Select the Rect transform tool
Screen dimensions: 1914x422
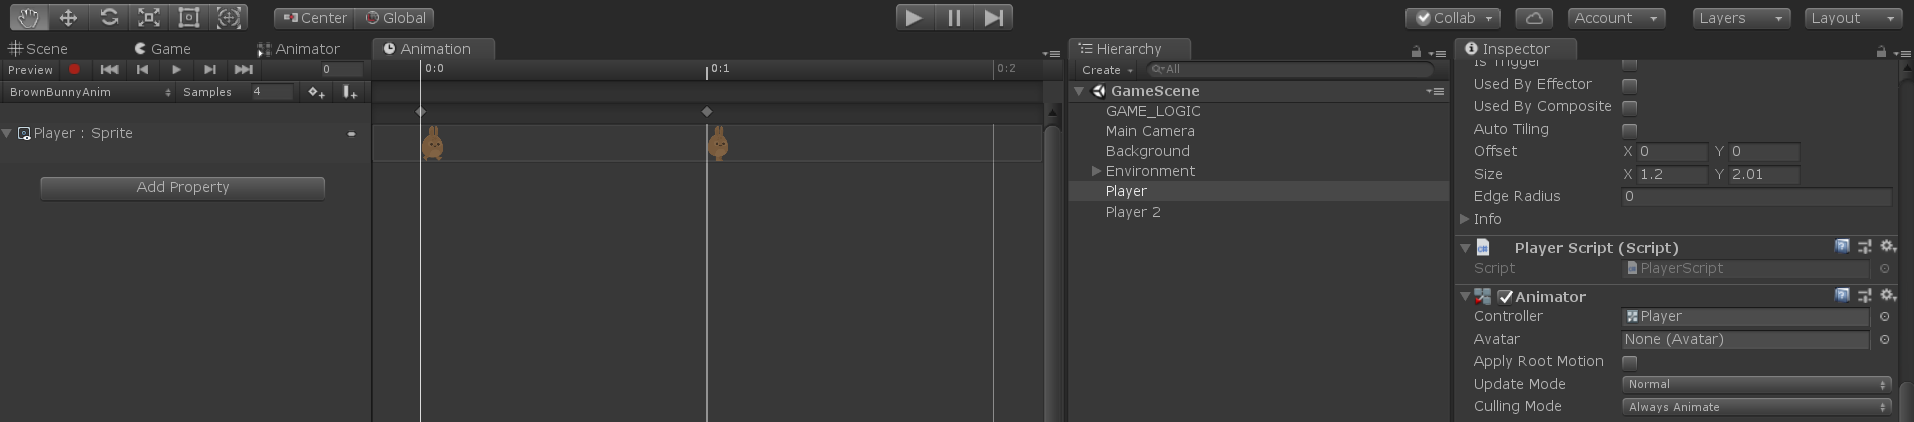pos(188,17)
